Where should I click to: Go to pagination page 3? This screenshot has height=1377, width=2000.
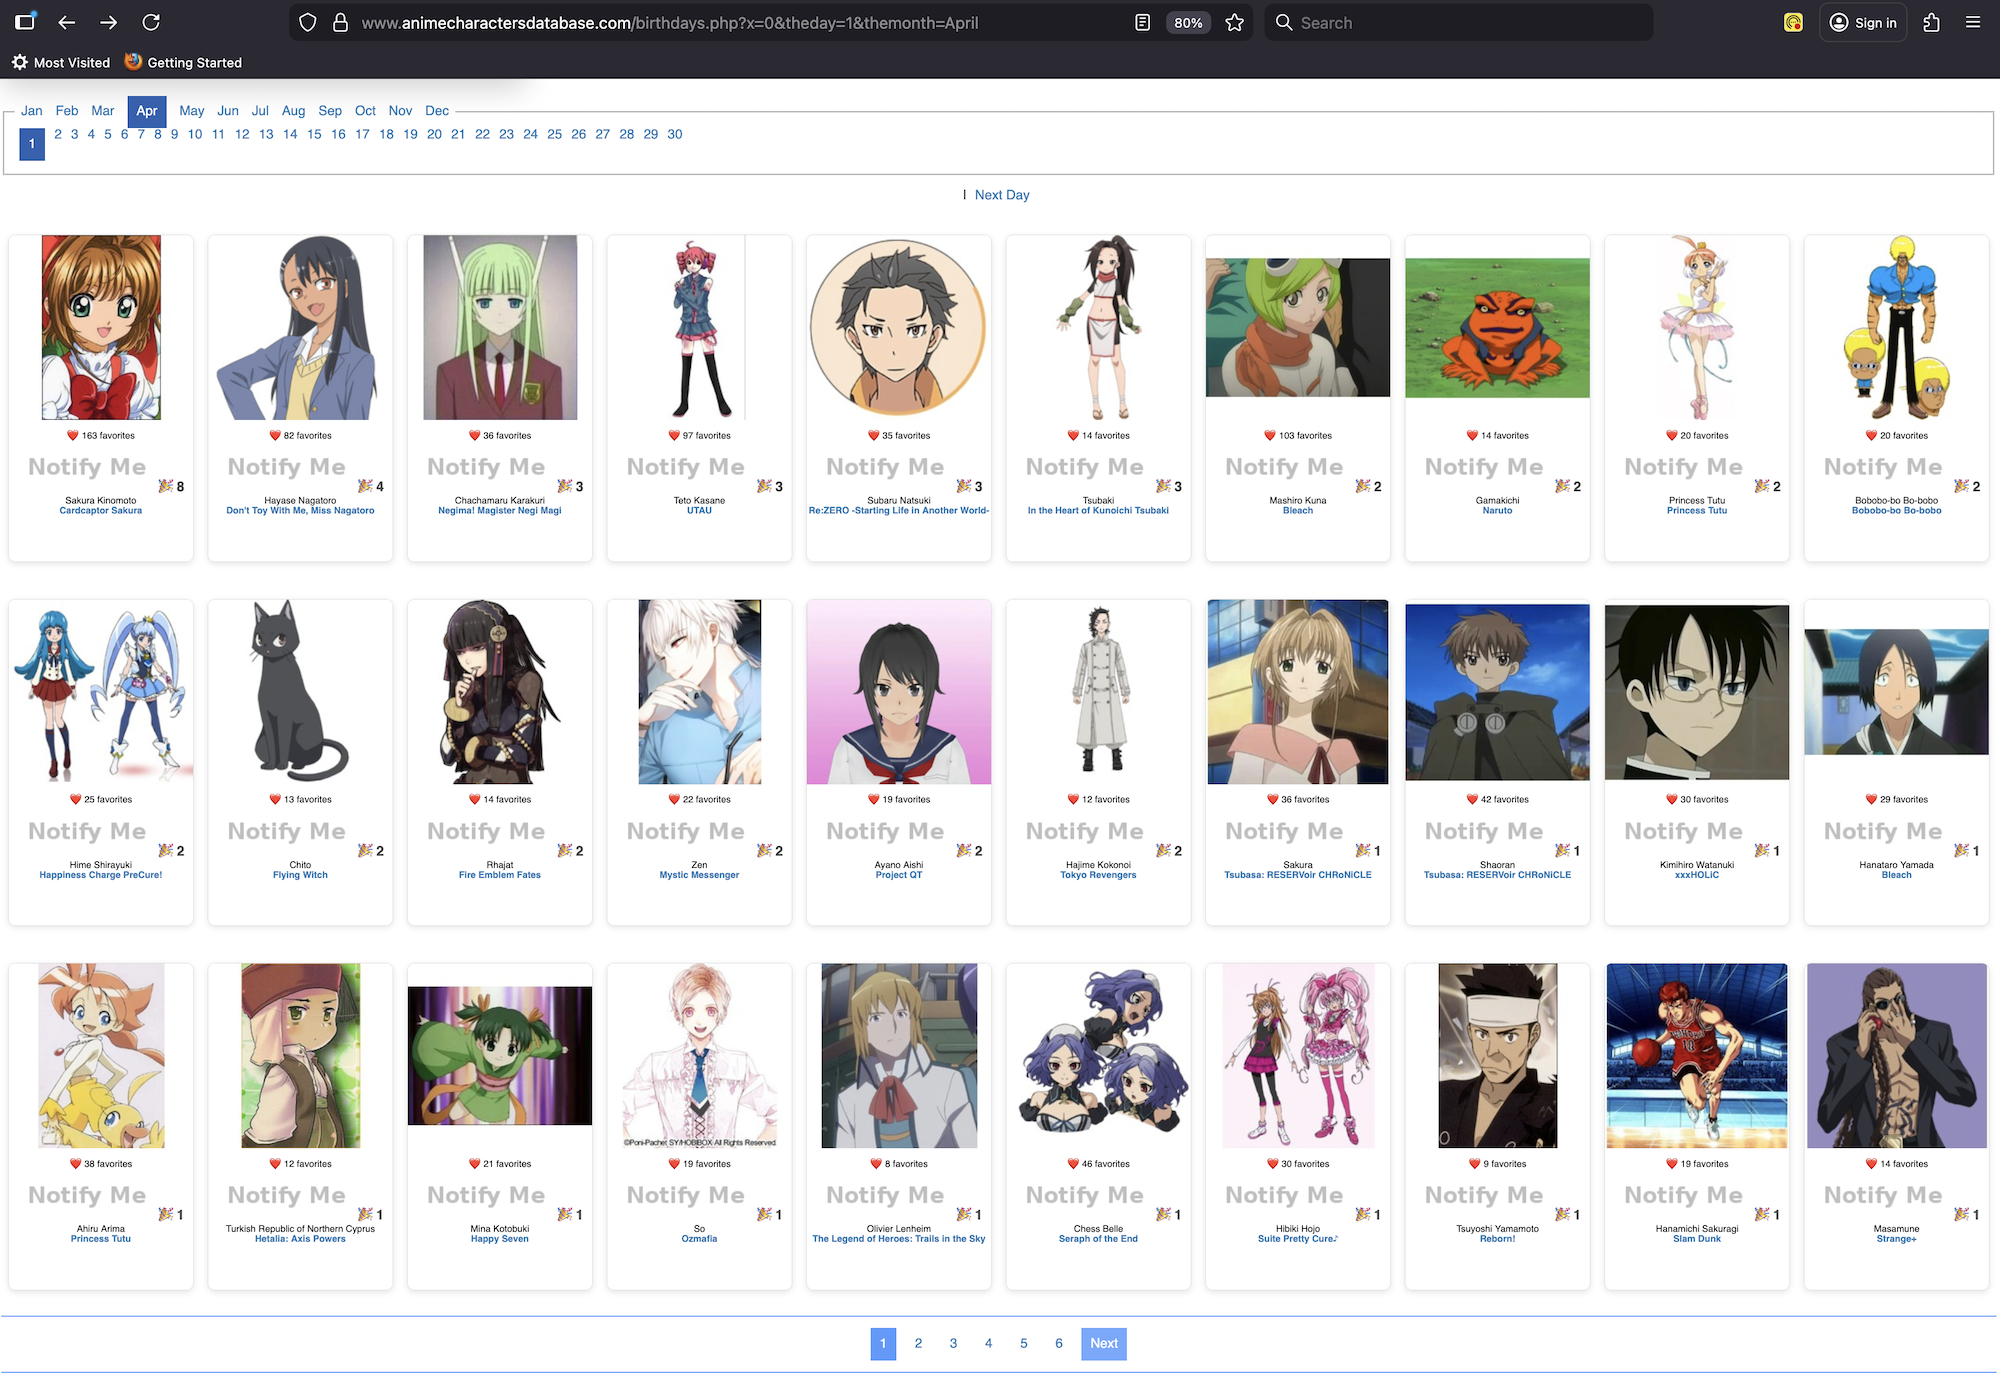pos(953,1343)
